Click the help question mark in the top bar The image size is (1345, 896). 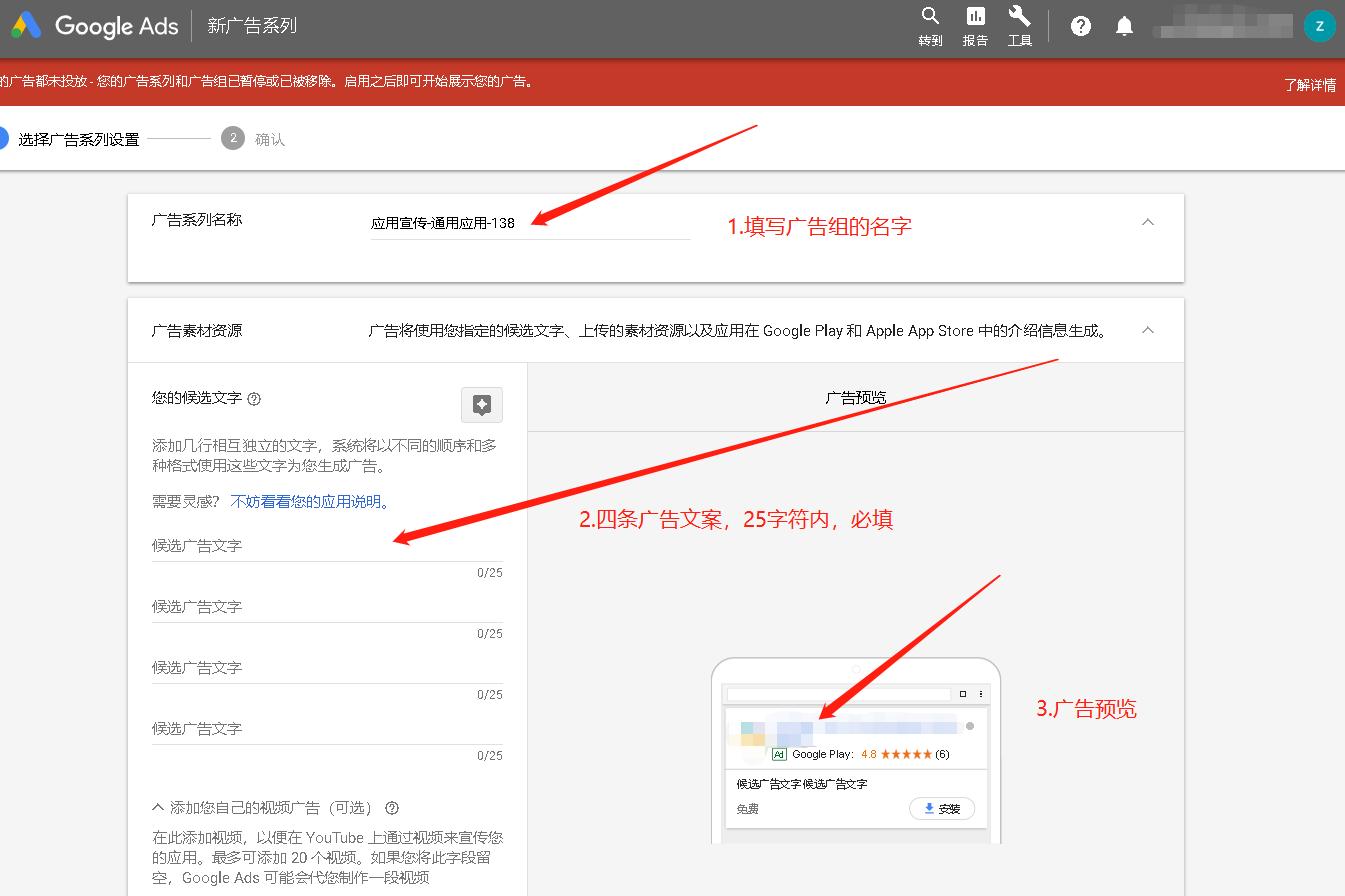pyautogui.click(x=1080, y=26)
